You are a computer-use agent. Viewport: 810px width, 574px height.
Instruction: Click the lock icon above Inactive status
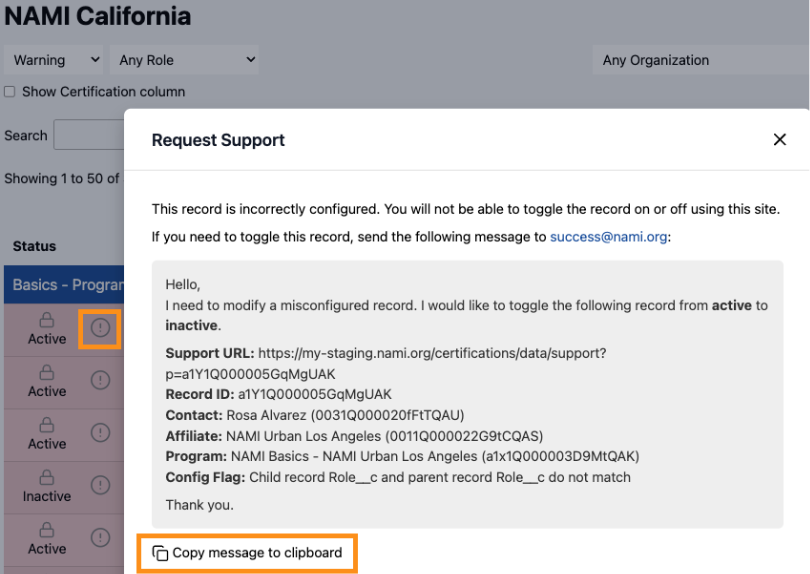pyautogui.click(x=47, y=477)
